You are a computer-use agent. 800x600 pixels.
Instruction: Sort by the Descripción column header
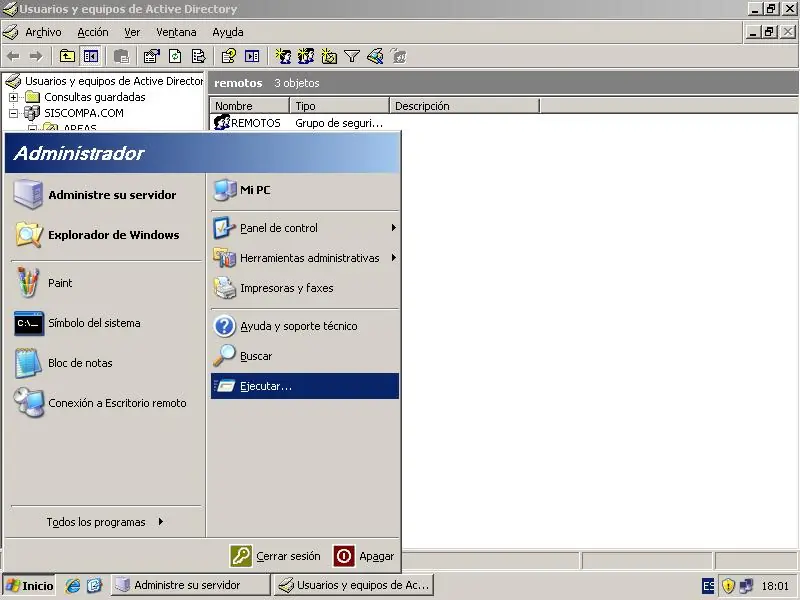(x=464, y=106)
